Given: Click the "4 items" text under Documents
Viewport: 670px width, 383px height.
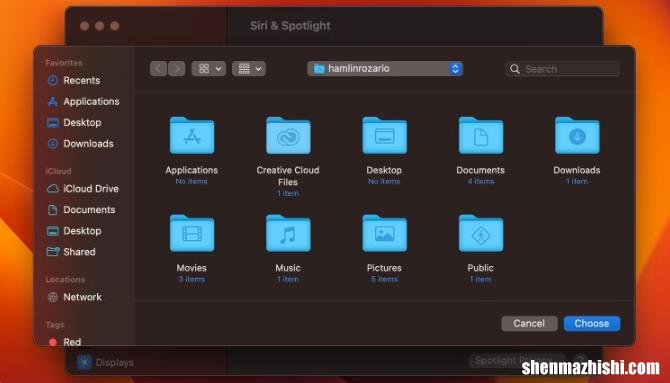Looking at the screenshot, I should 480,182.
